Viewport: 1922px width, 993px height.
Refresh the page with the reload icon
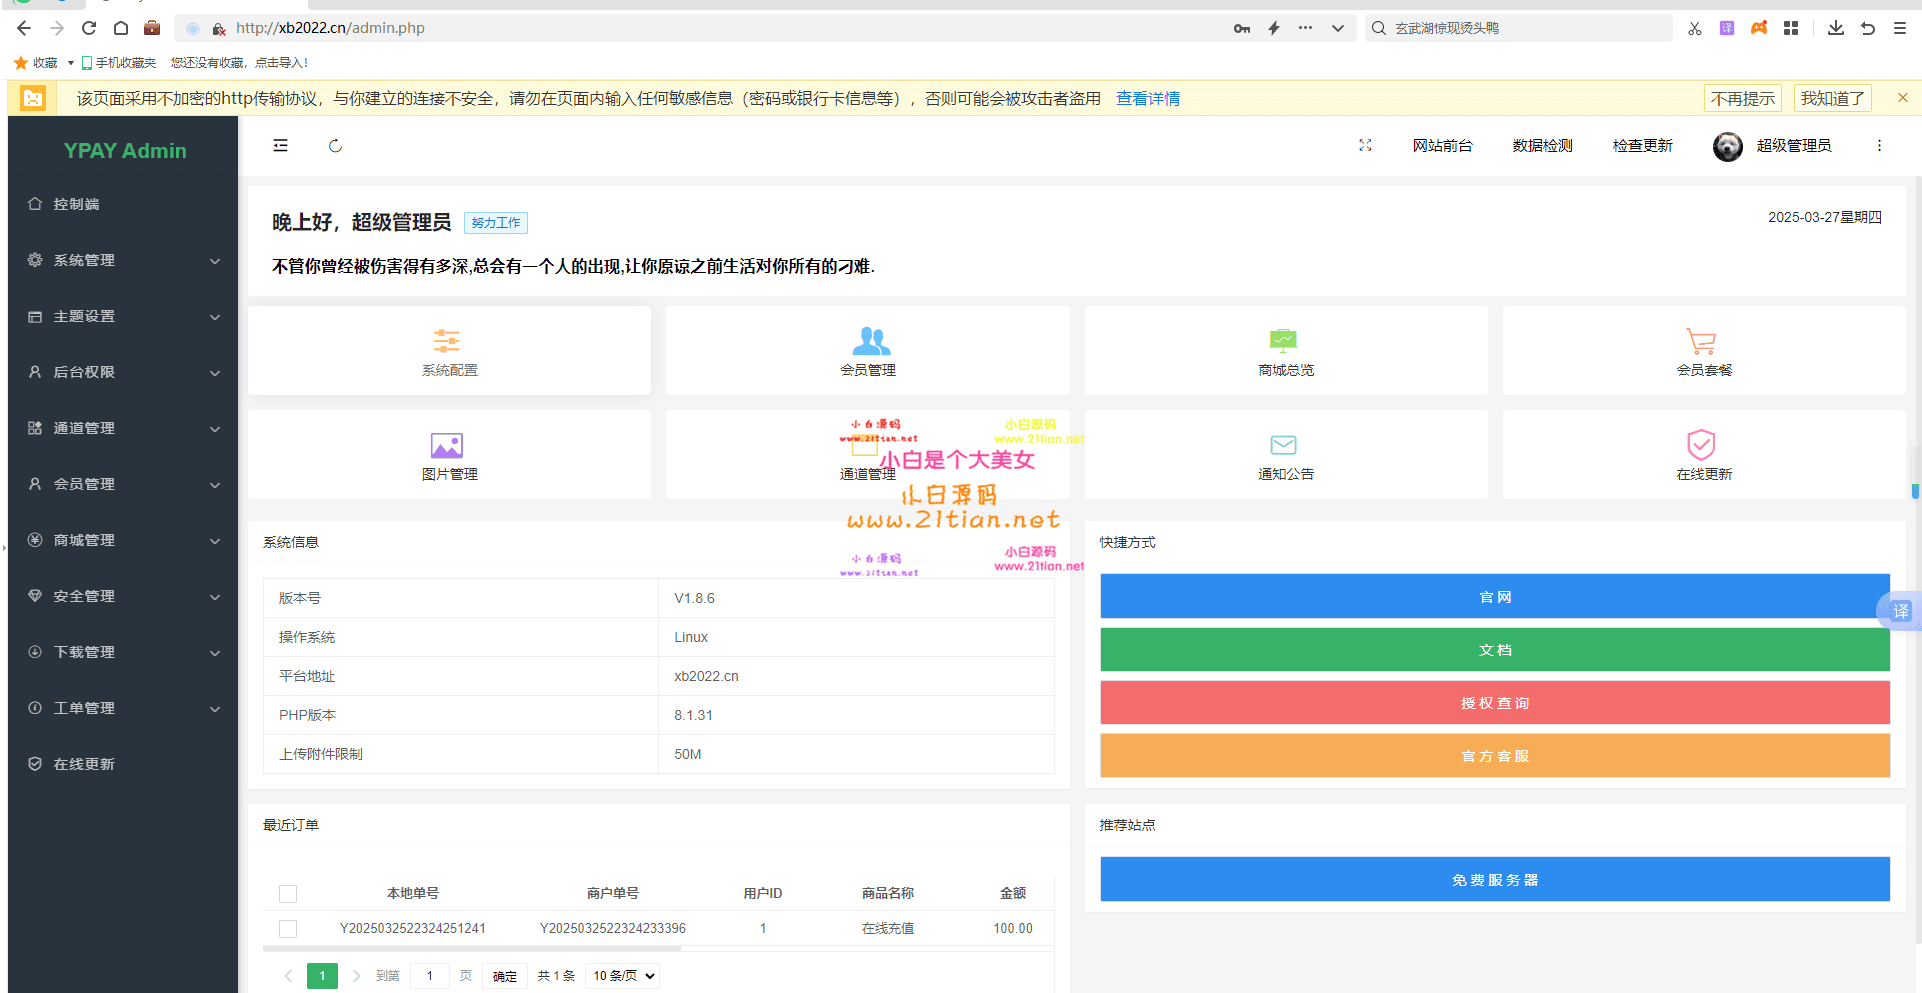point(335,145)
